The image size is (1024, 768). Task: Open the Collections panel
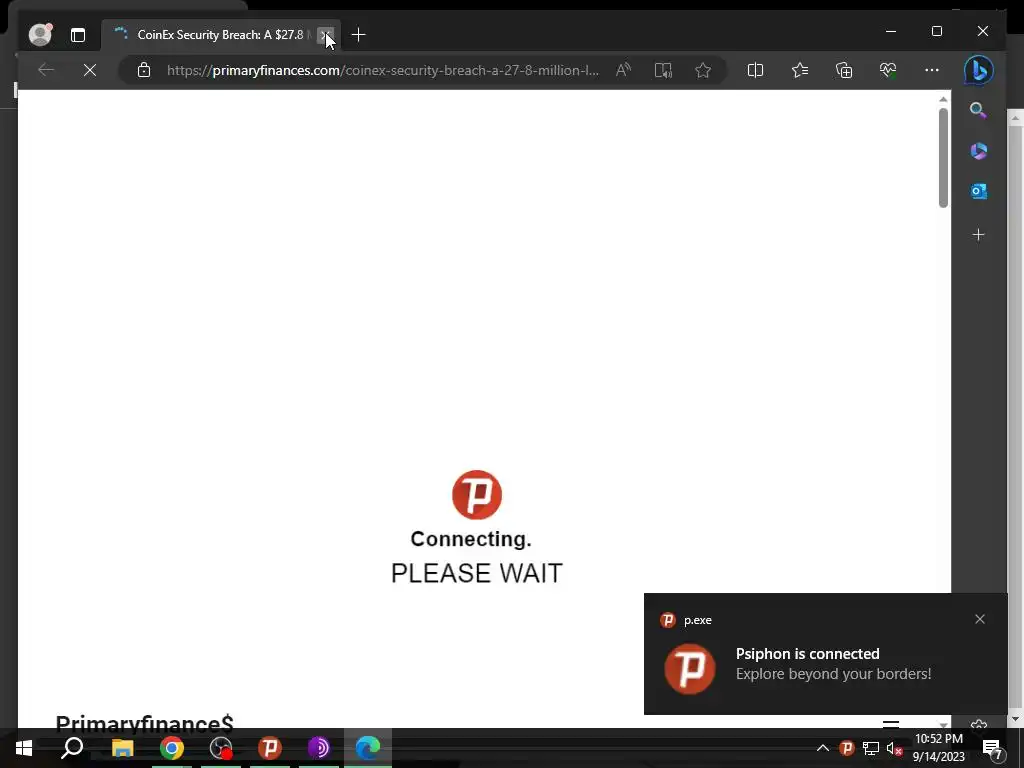point(844,70)
